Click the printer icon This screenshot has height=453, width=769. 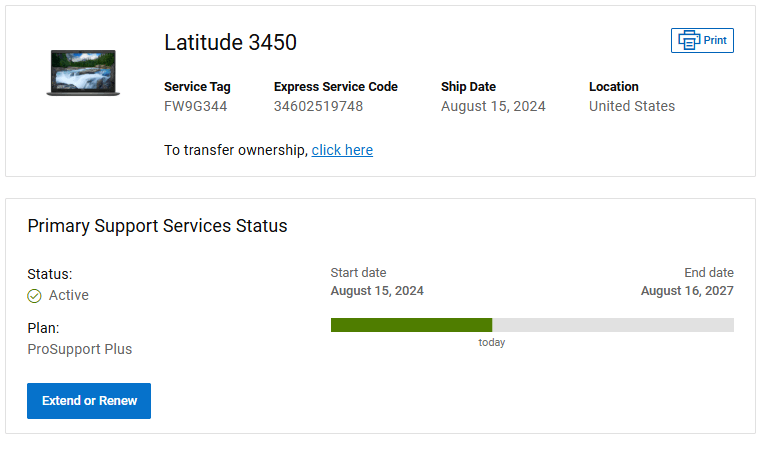pos(689,41)
